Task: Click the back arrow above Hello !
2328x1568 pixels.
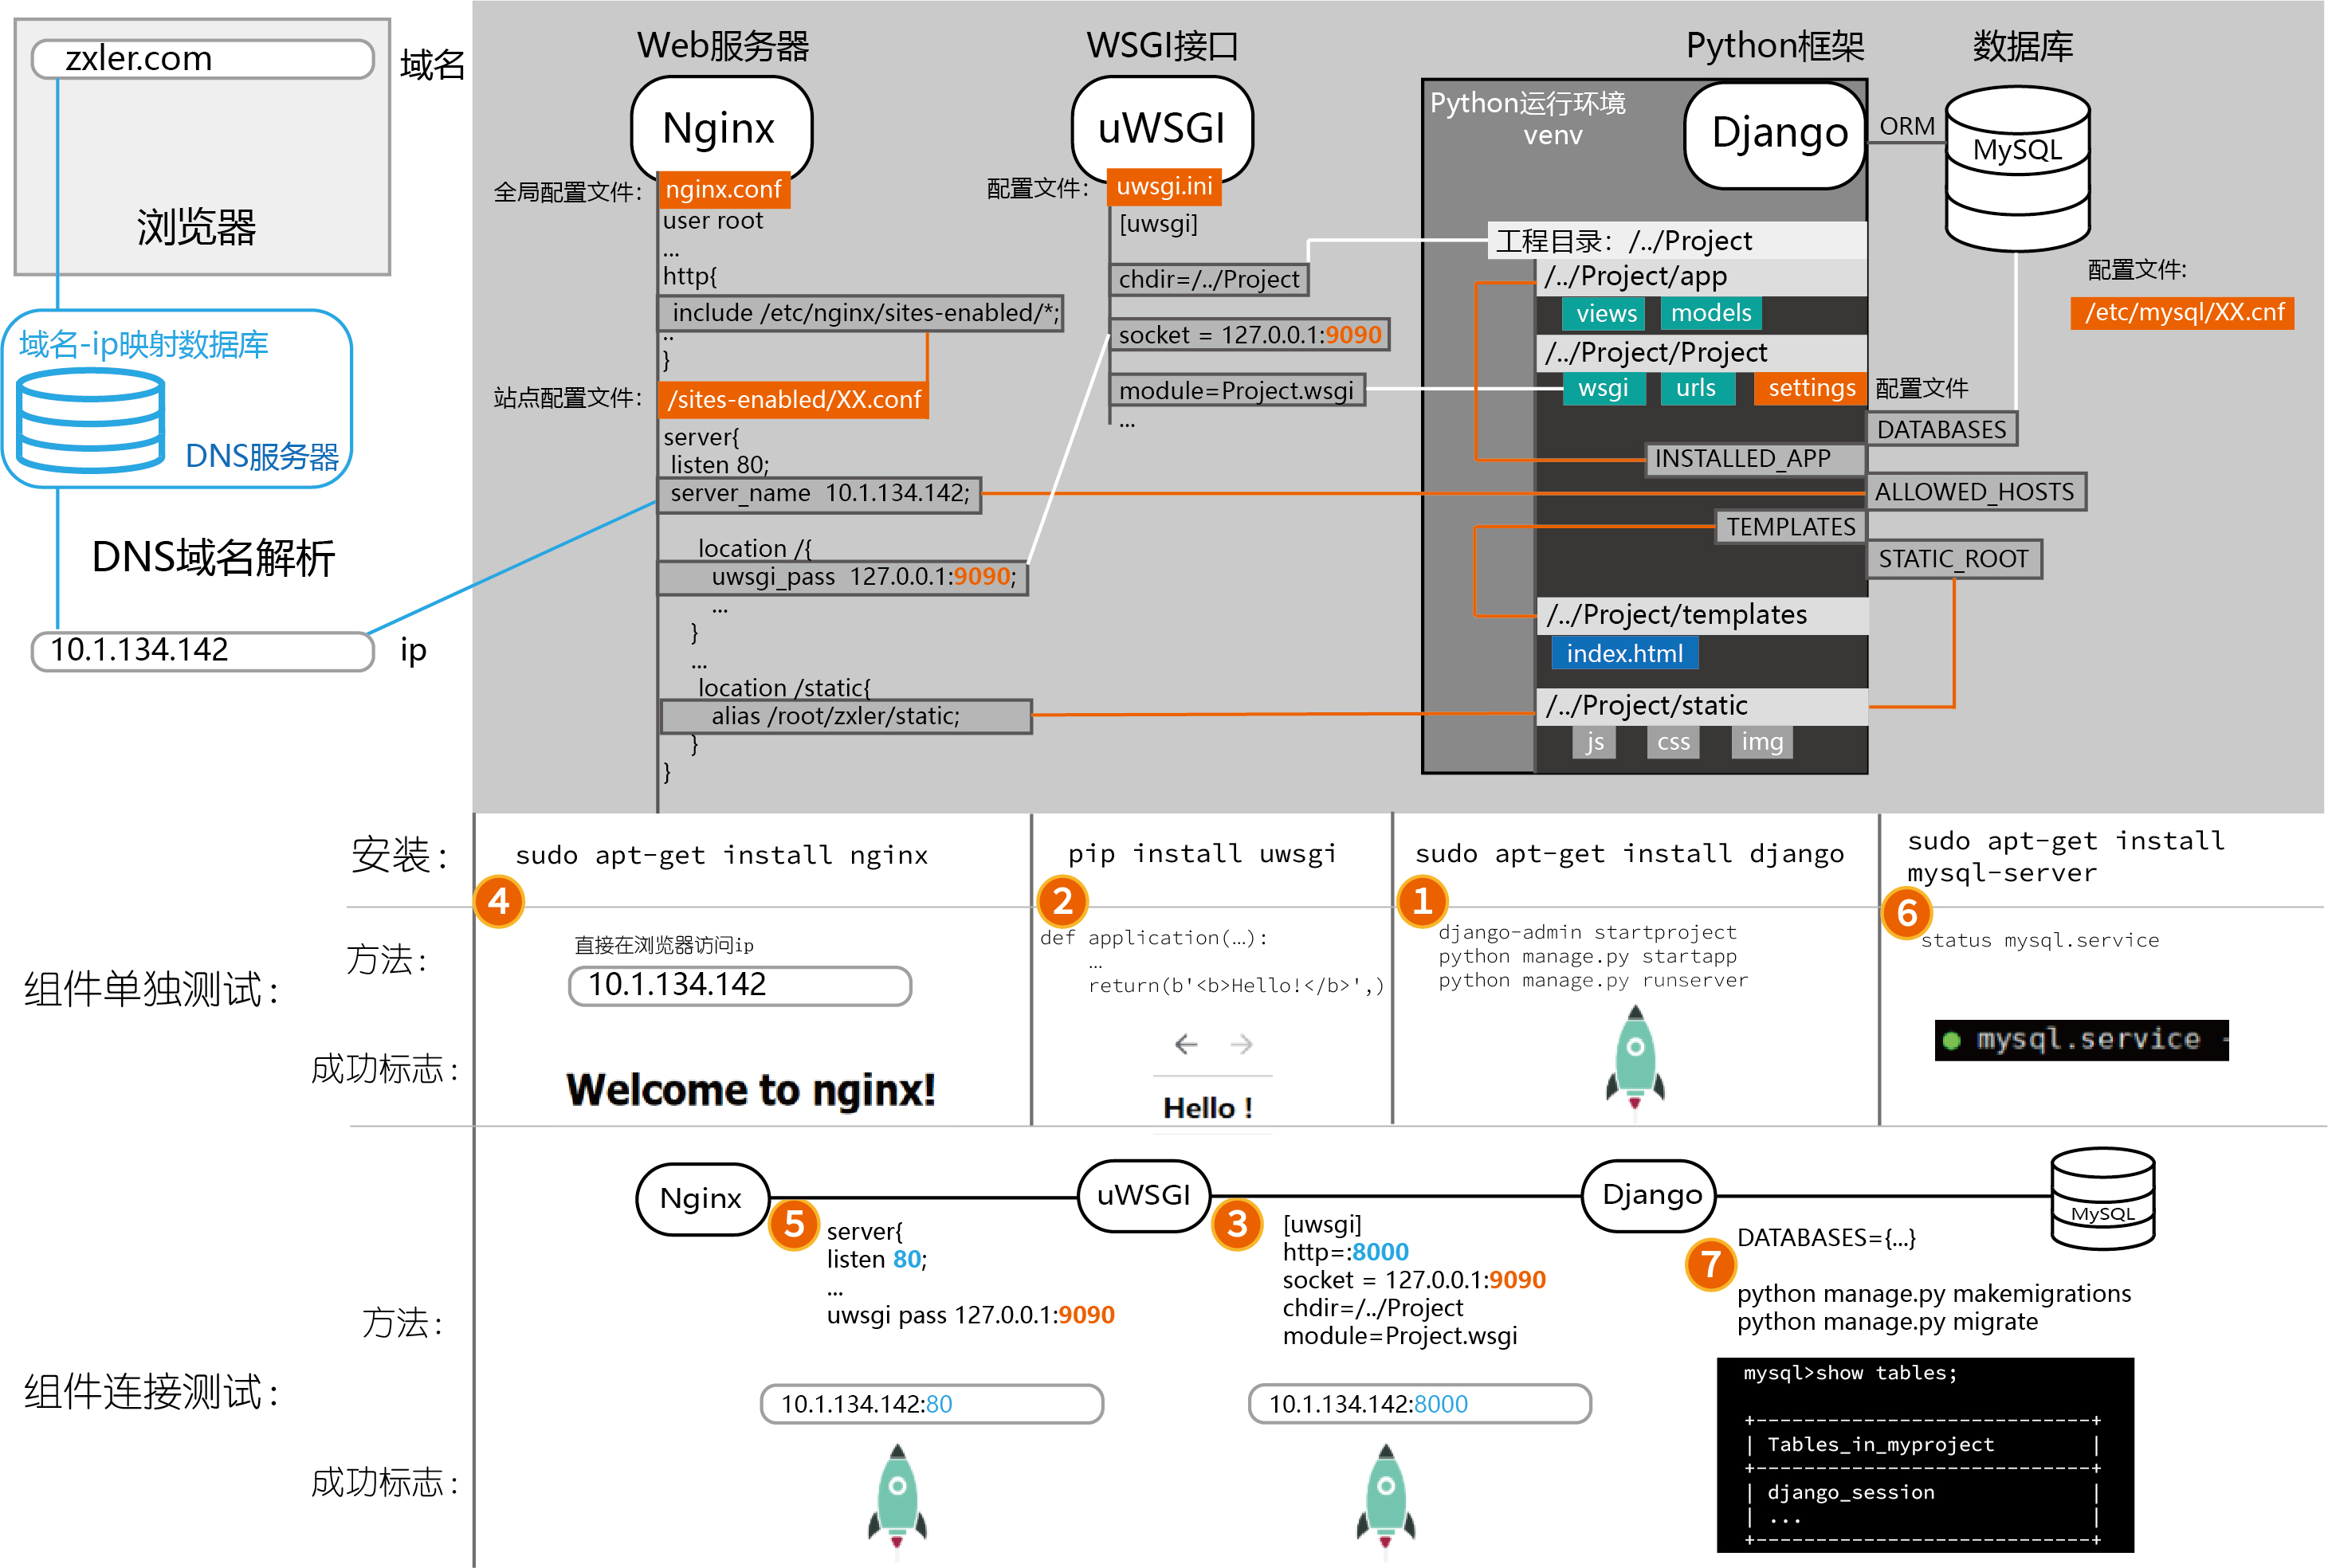Action: 1186,1044
